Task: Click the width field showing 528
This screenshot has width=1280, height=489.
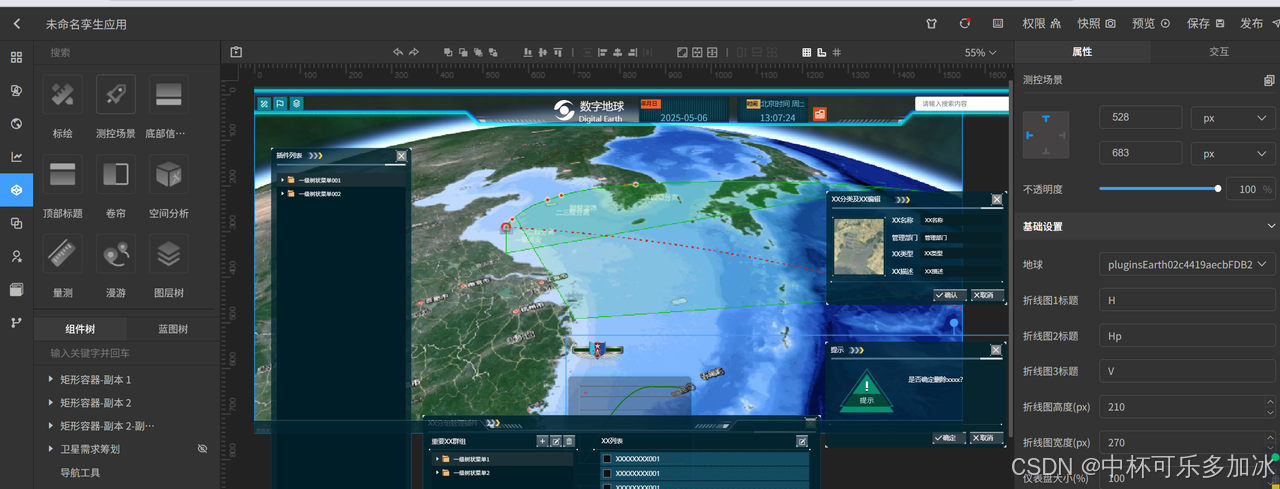Action: (1140, 118)
